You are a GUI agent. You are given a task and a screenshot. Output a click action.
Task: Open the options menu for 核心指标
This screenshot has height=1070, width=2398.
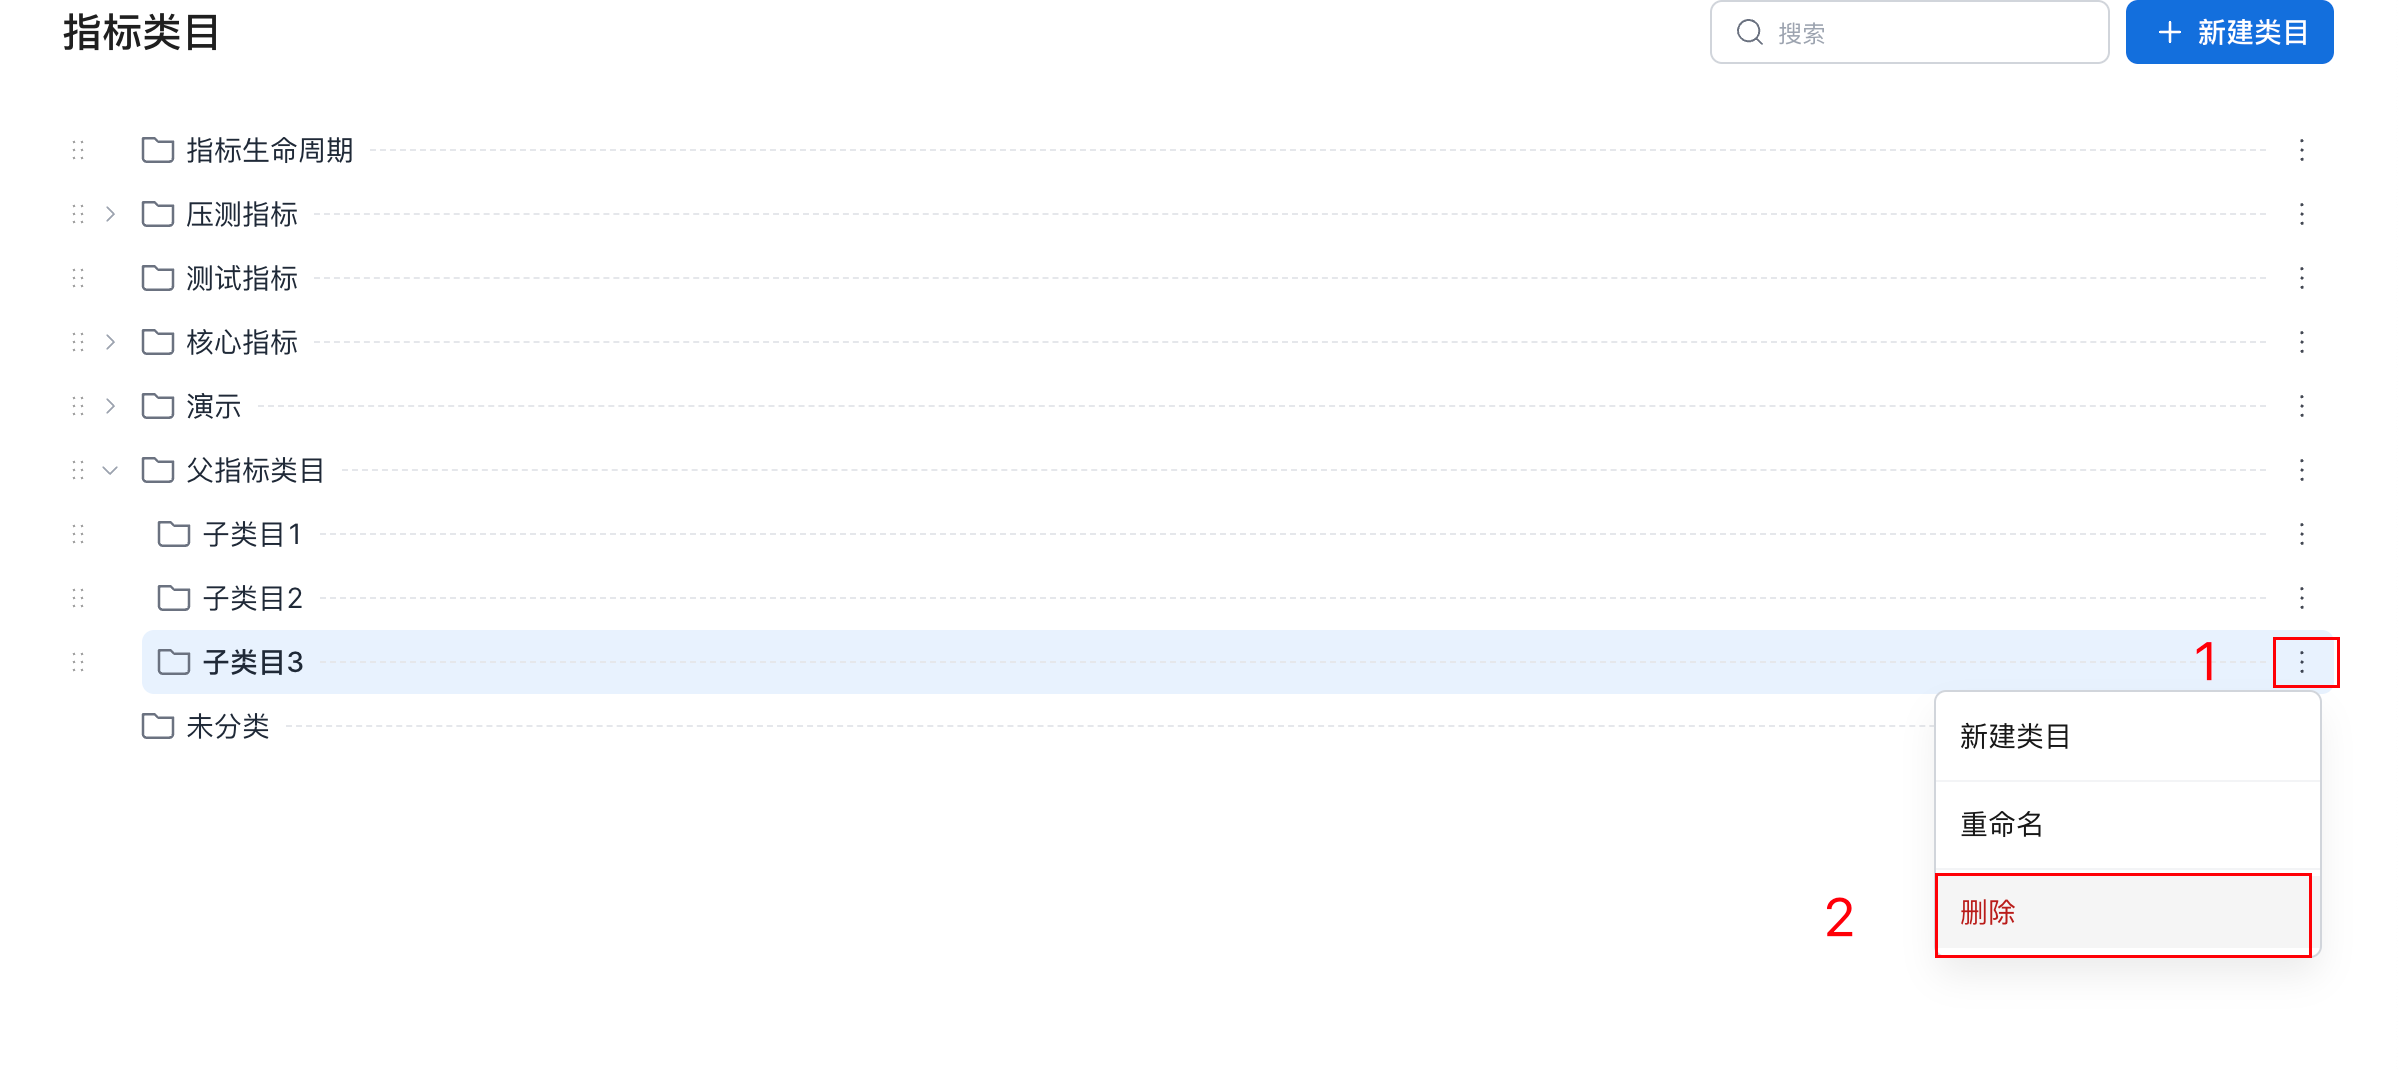point(2301,342)
